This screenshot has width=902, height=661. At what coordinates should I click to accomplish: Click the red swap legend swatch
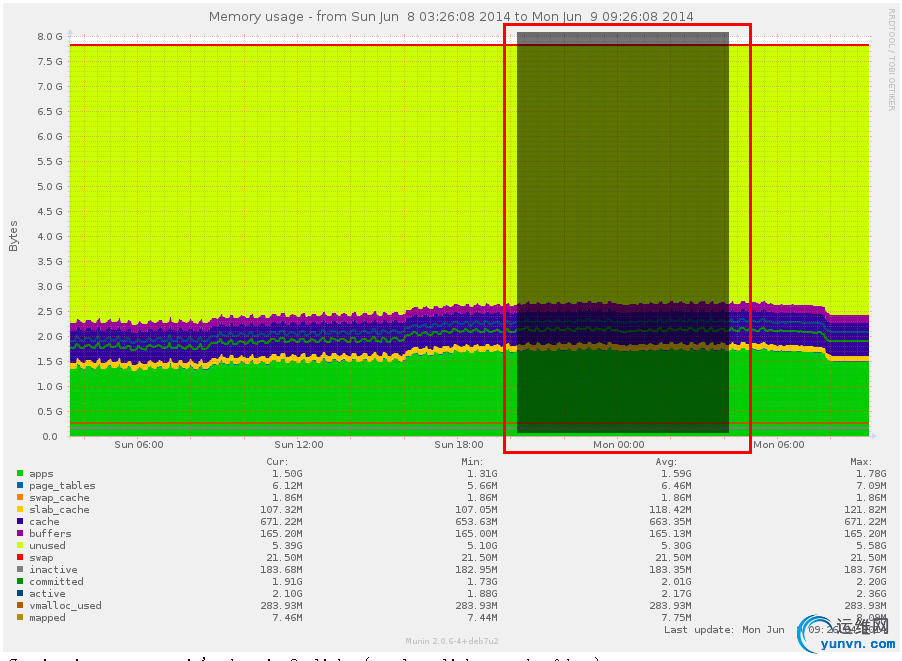(x=20, y=557)
